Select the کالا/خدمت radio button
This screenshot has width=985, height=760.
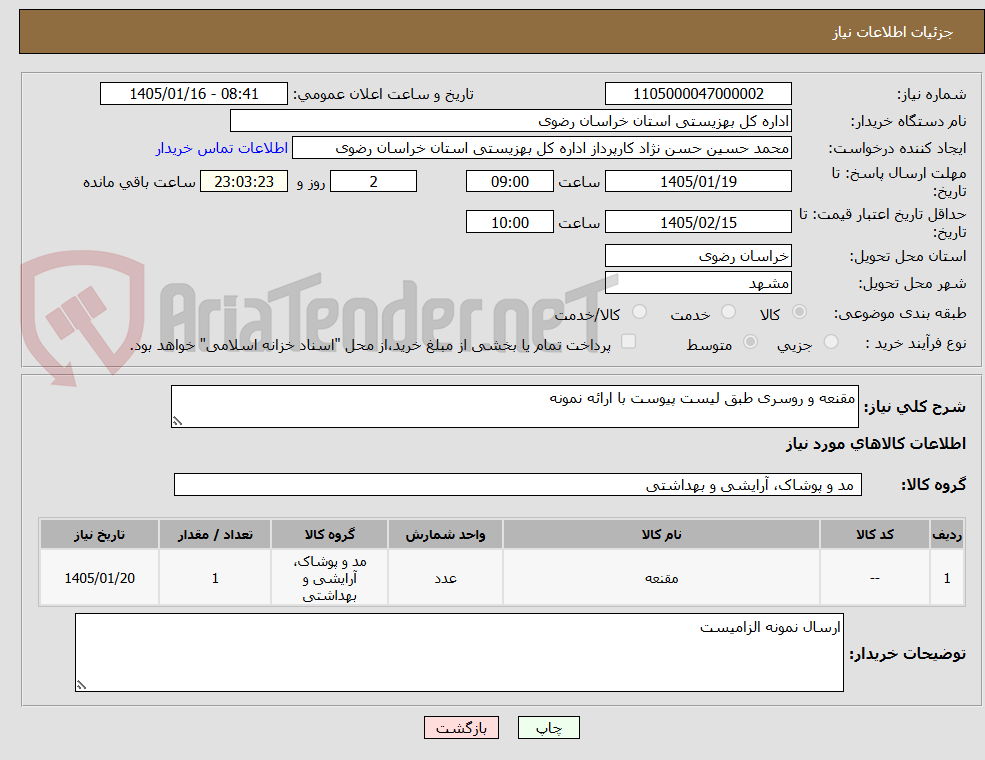[639, 312]
